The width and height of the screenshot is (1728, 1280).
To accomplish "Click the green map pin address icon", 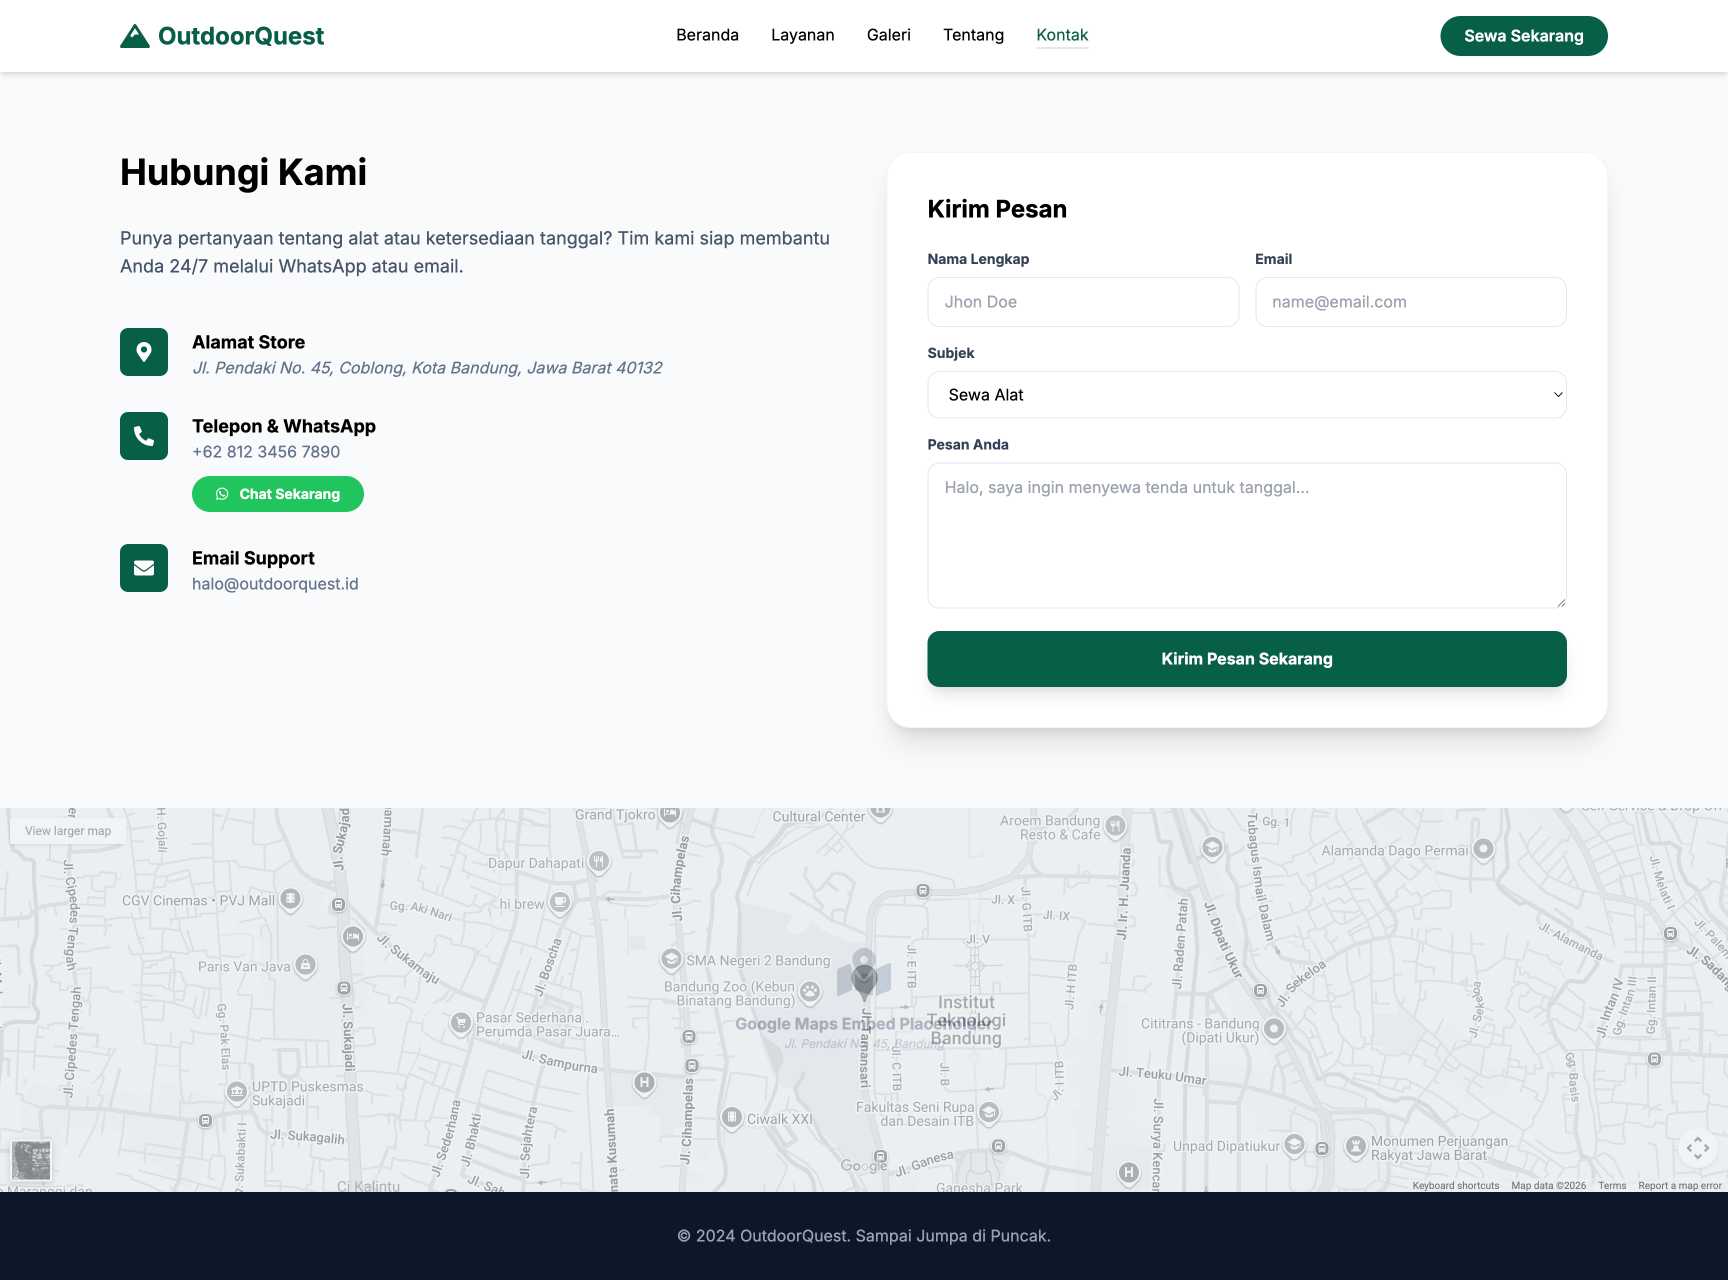I will 144,352.
